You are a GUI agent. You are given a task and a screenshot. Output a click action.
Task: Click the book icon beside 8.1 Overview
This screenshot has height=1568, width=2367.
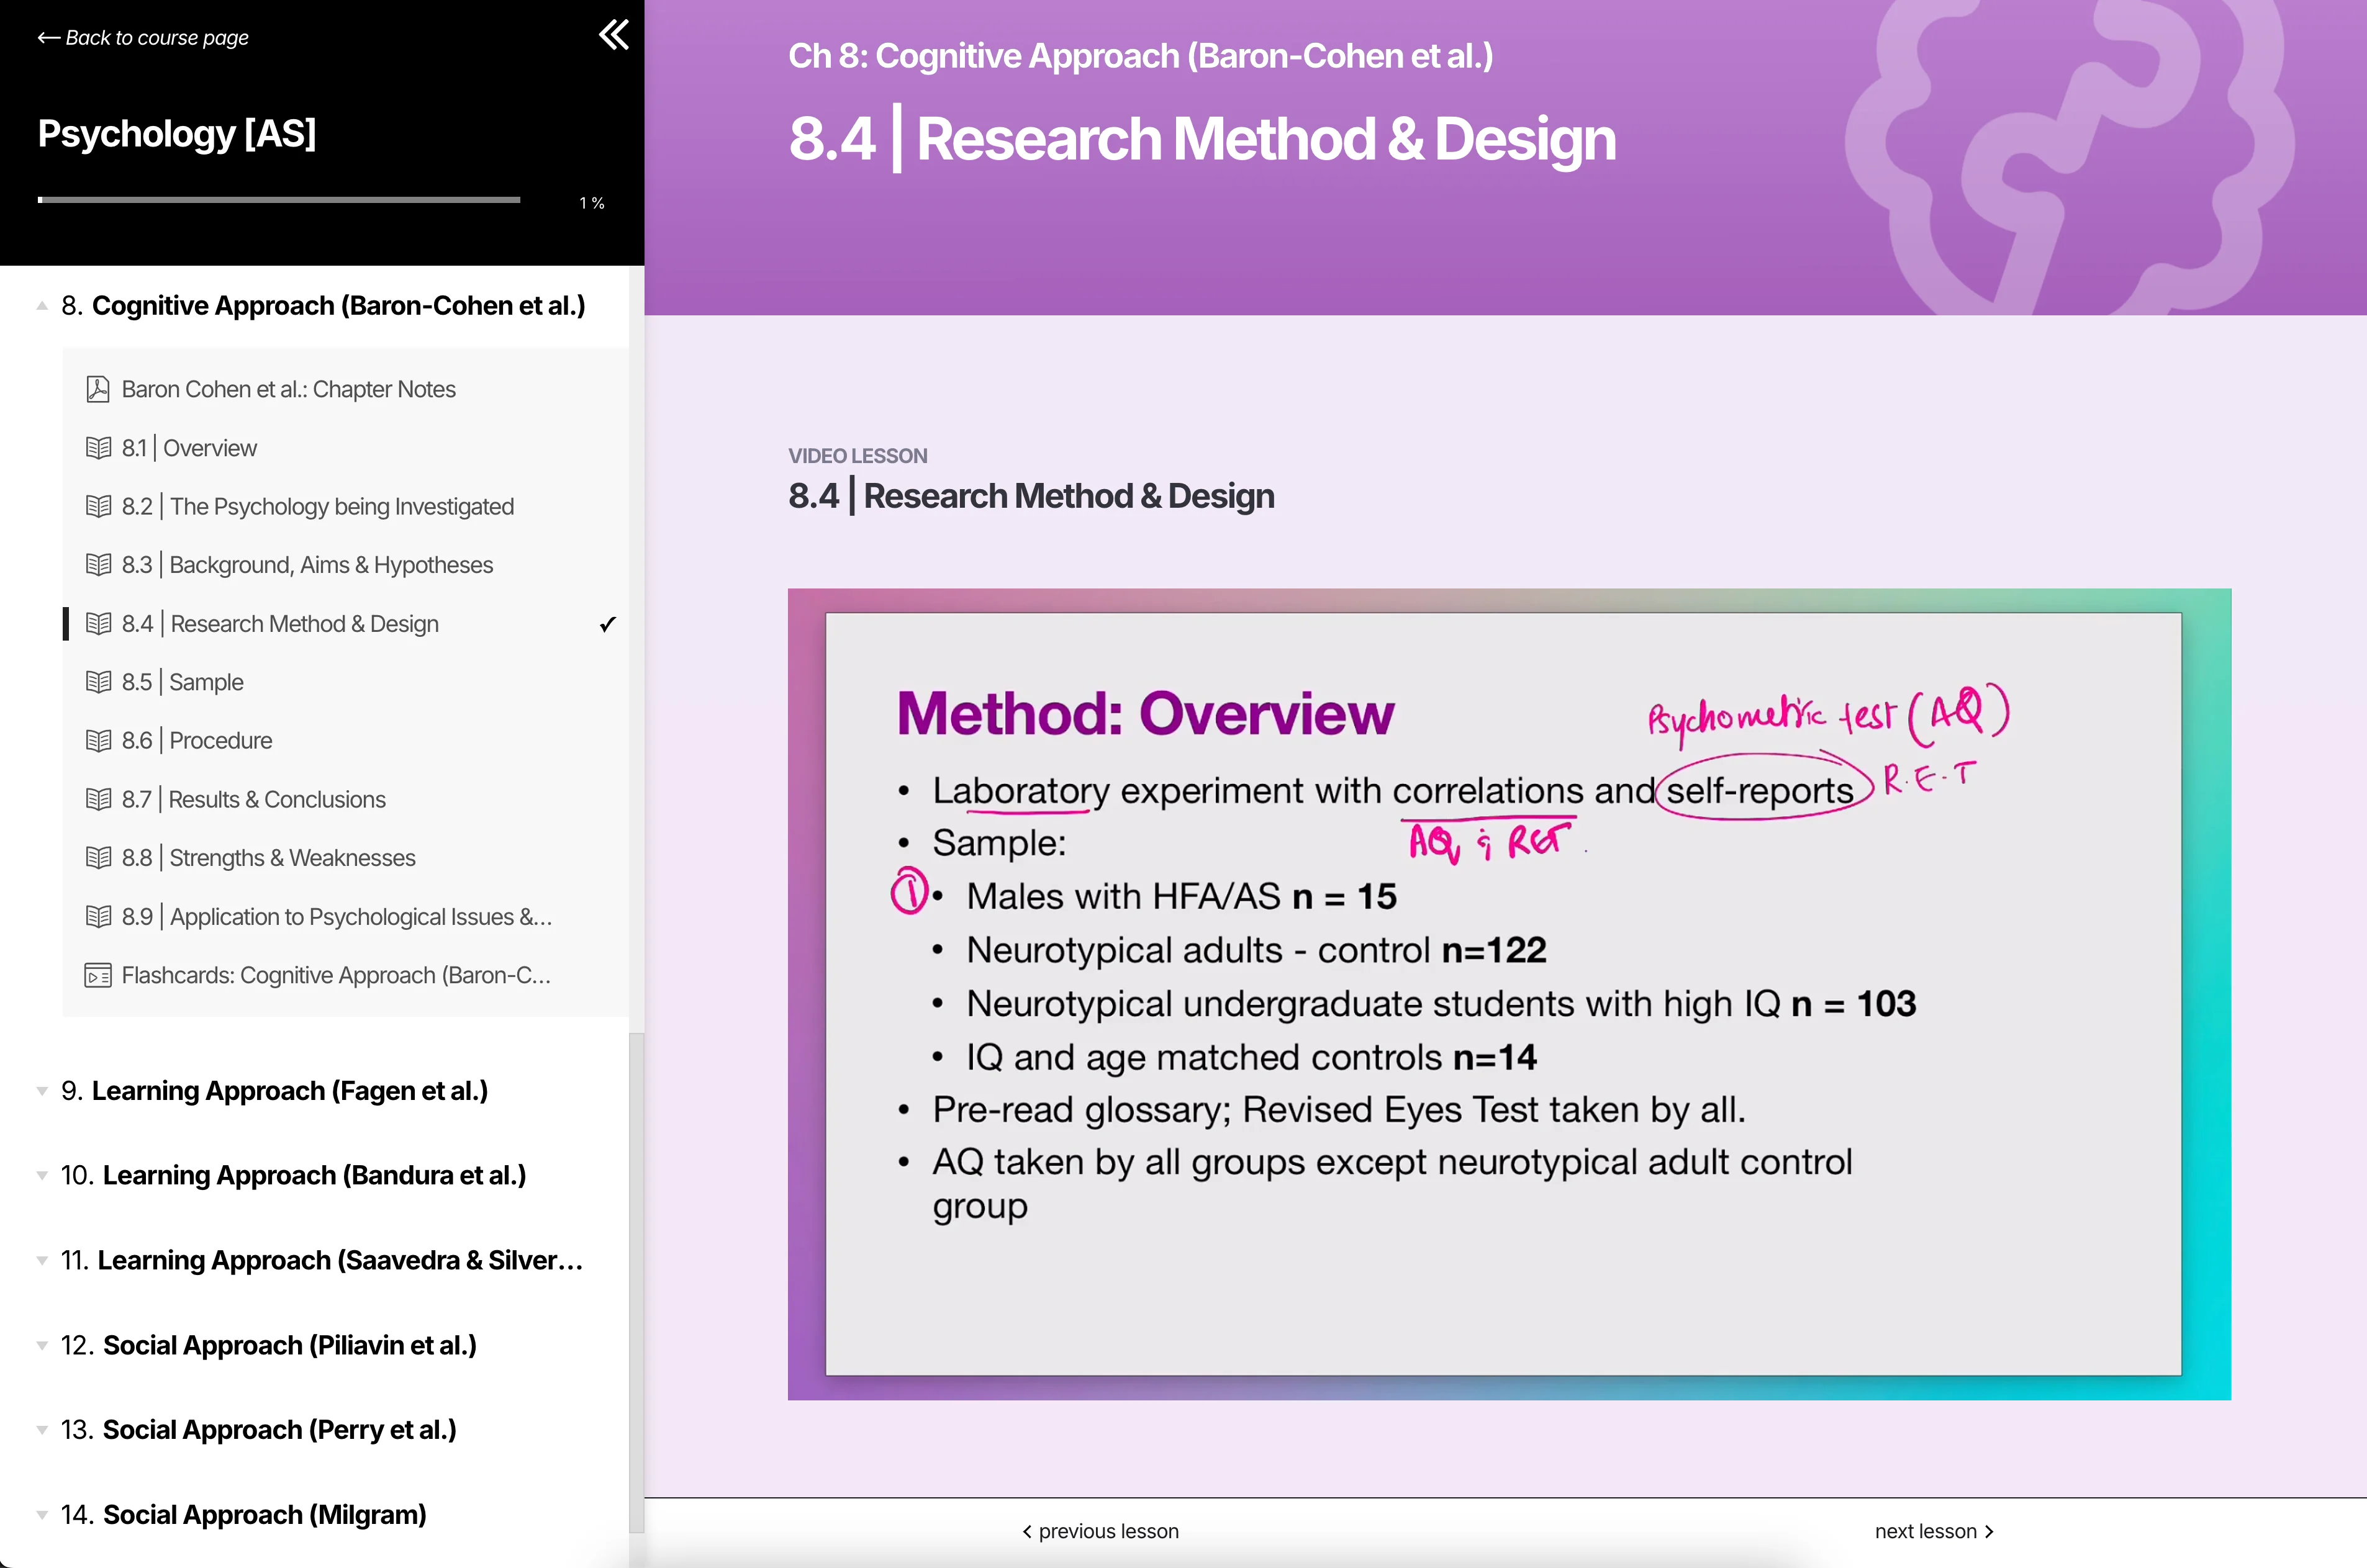pyautogui.click(x=98, y=448)
